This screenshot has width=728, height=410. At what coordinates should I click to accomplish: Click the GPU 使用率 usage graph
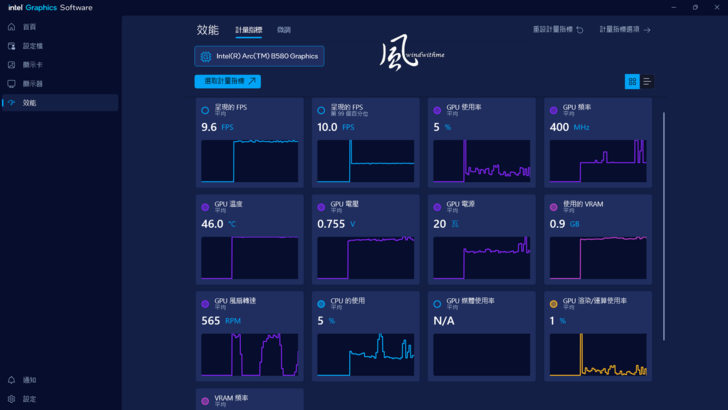pos(482,161)
